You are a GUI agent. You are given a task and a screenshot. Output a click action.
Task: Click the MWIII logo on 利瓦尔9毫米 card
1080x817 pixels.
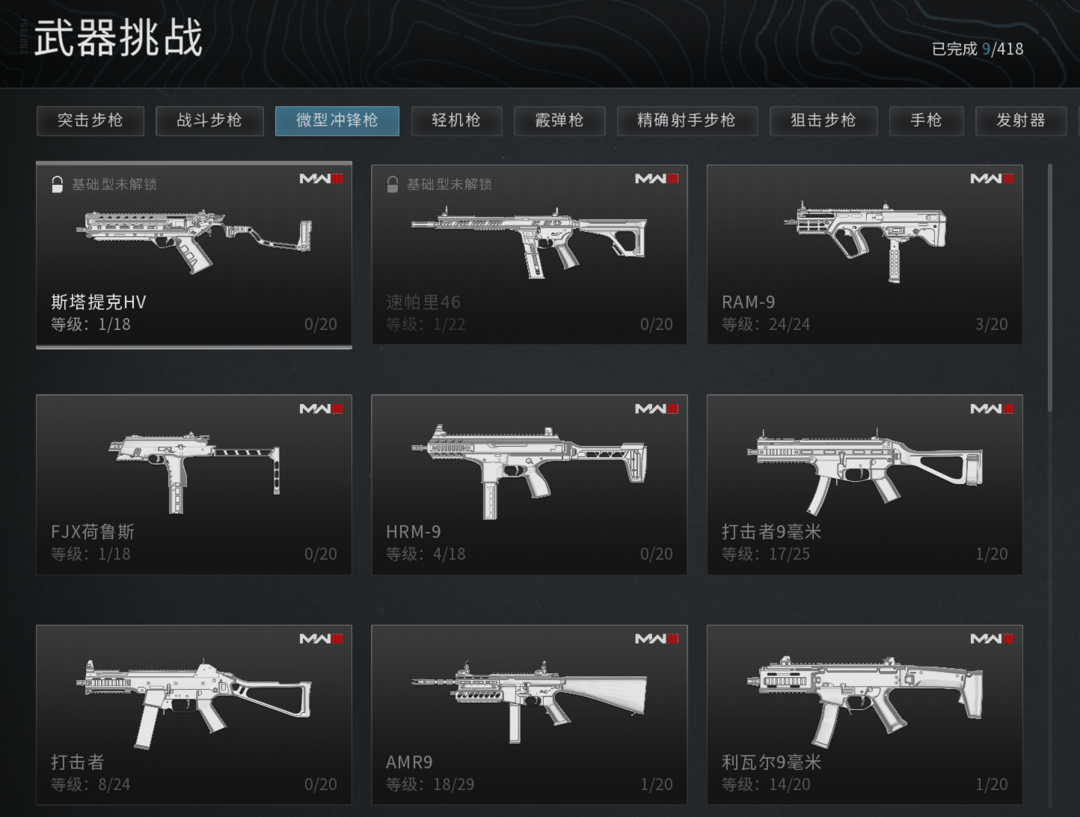coord(992,639)
